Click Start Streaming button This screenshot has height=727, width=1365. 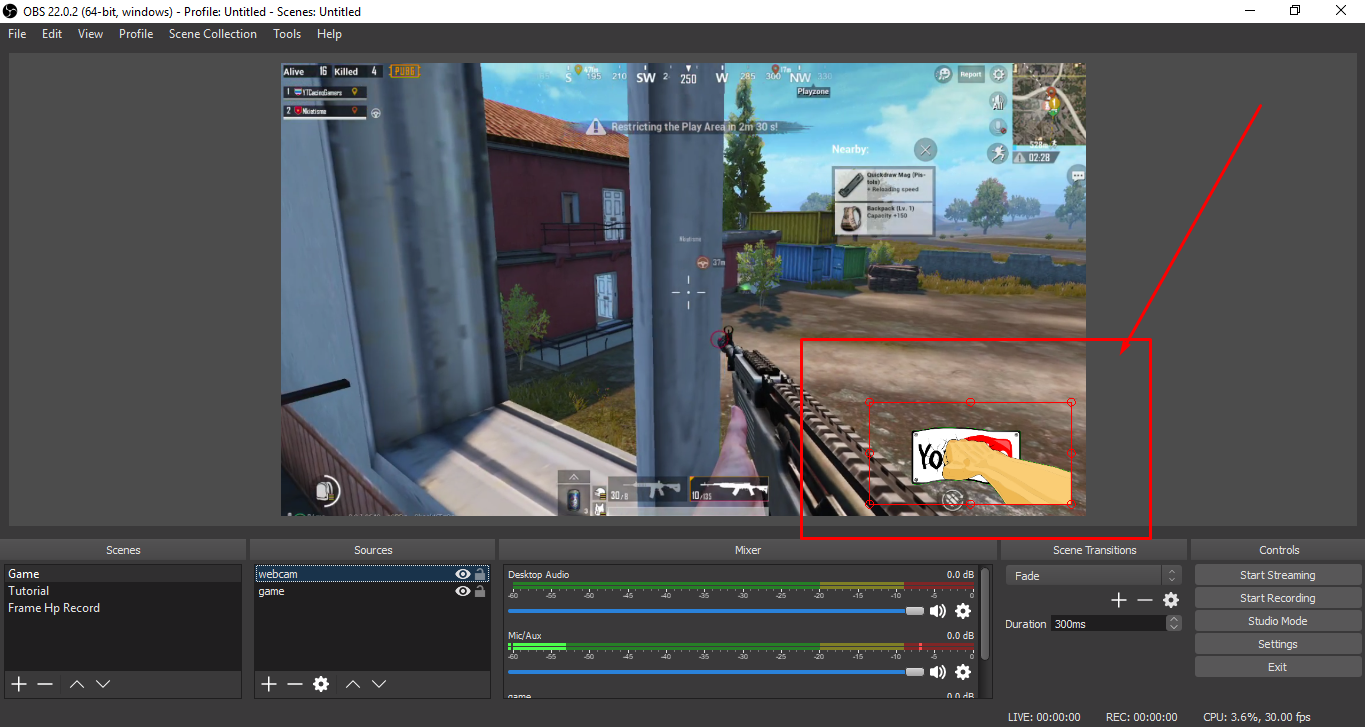click(x=1277, y=575)
